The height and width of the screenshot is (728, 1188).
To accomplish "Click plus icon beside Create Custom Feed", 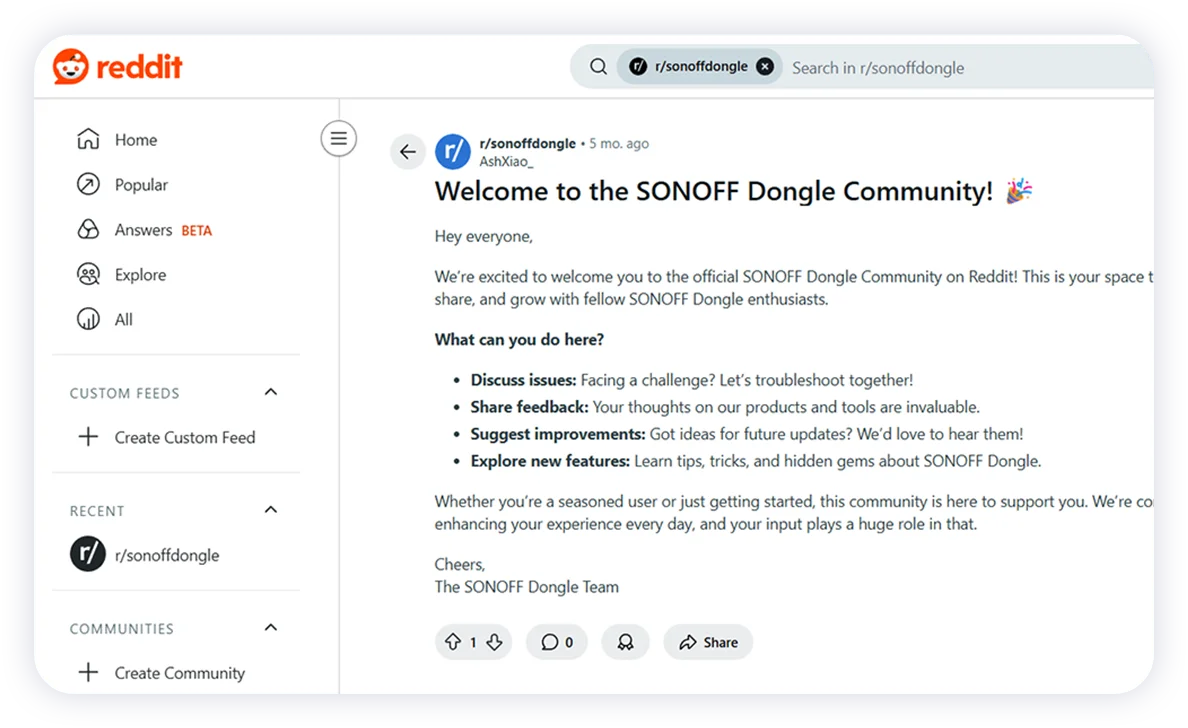I will coord(88,437).
